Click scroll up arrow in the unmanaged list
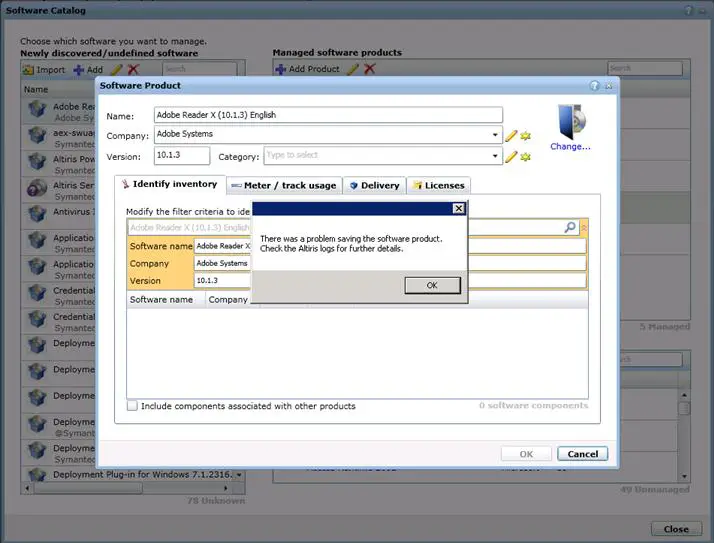This screenshot has height=543, width=714. pyautogui.click(x=684, y=395)
